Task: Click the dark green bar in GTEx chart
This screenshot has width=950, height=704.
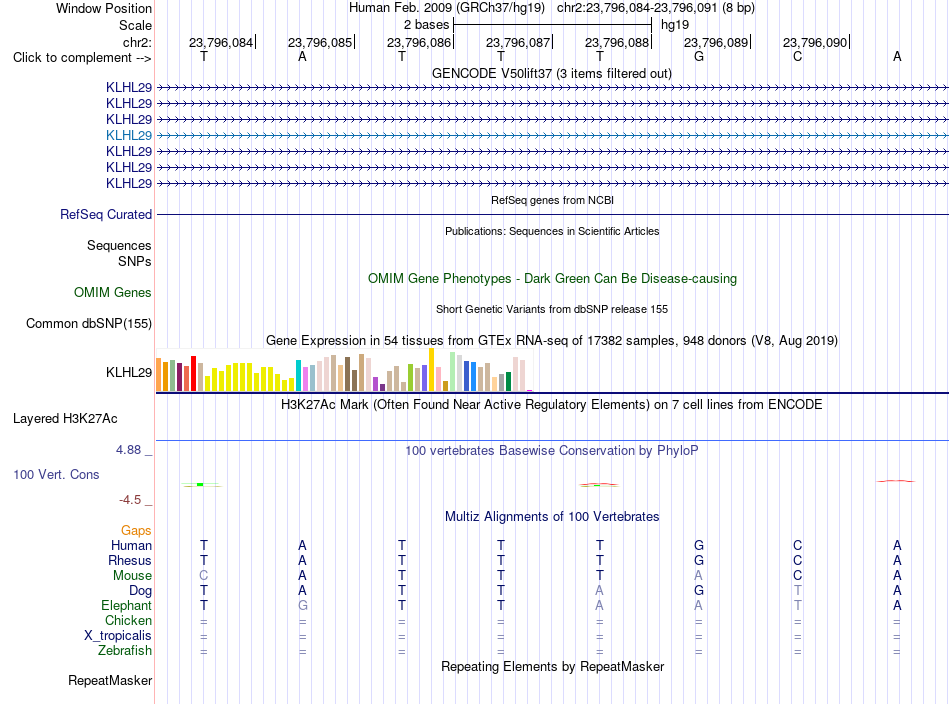Action: click(508, 382)
